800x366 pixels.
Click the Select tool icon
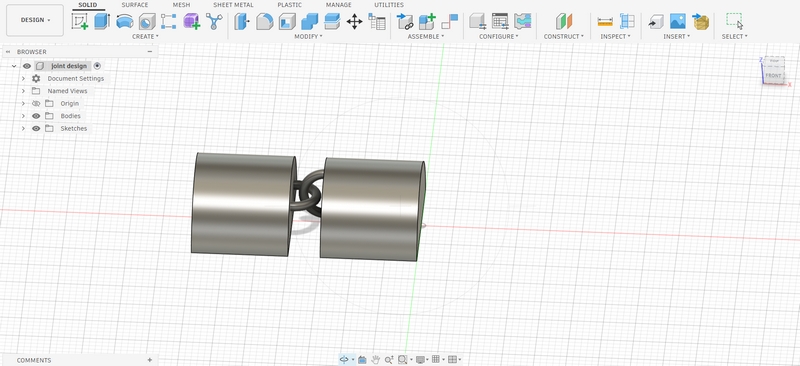(x=735, y=21)
